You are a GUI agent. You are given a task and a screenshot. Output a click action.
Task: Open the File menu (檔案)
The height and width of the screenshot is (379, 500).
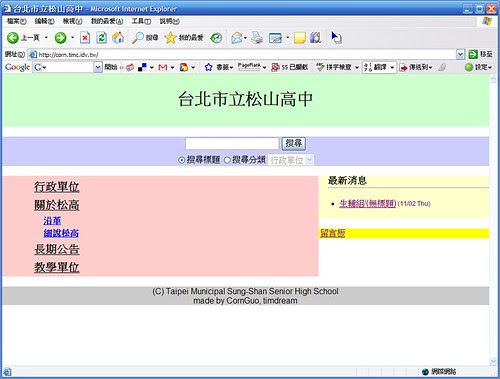tap(17, 21)
